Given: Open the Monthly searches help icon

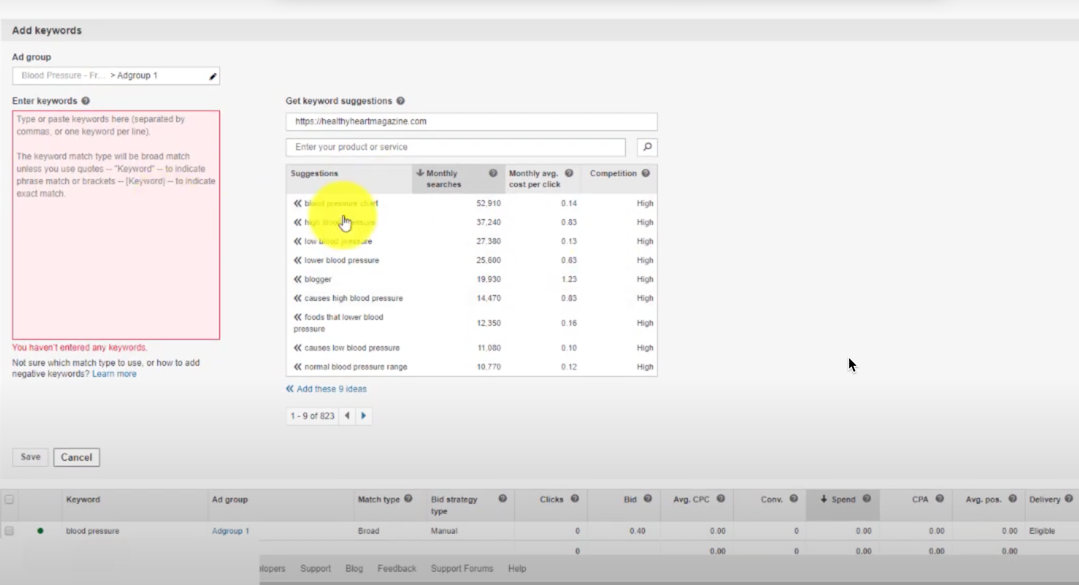Looking at the screenshot, I should 493,173.
